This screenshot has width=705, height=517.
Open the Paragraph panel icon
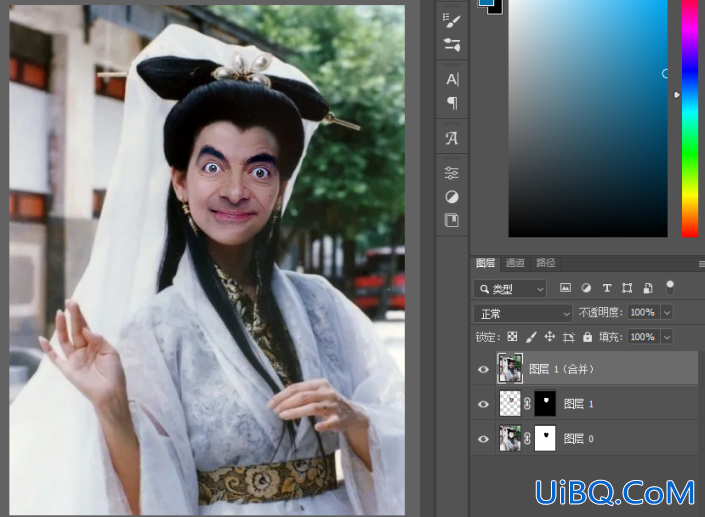pyautogui.click(x=452, y=103)
